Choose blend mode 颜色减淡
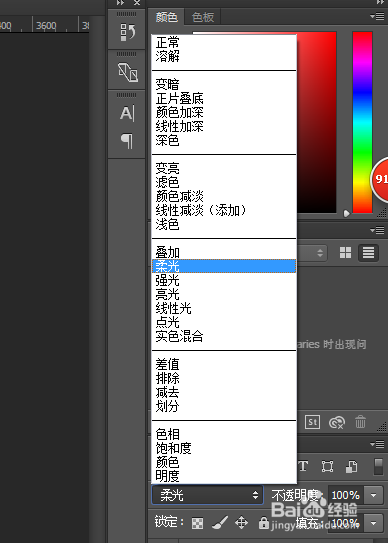This screenshot has width=388, height=543. click(224, 196)
